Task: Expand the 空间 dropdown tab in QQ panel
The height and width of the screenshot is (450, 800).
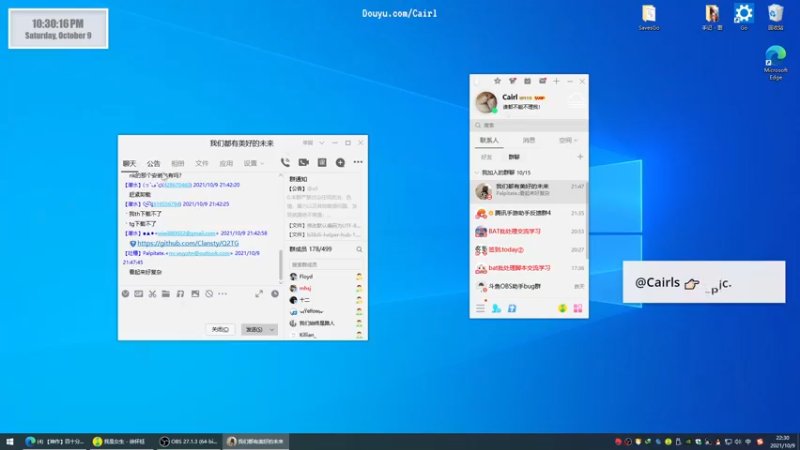Action: point(568,140)
